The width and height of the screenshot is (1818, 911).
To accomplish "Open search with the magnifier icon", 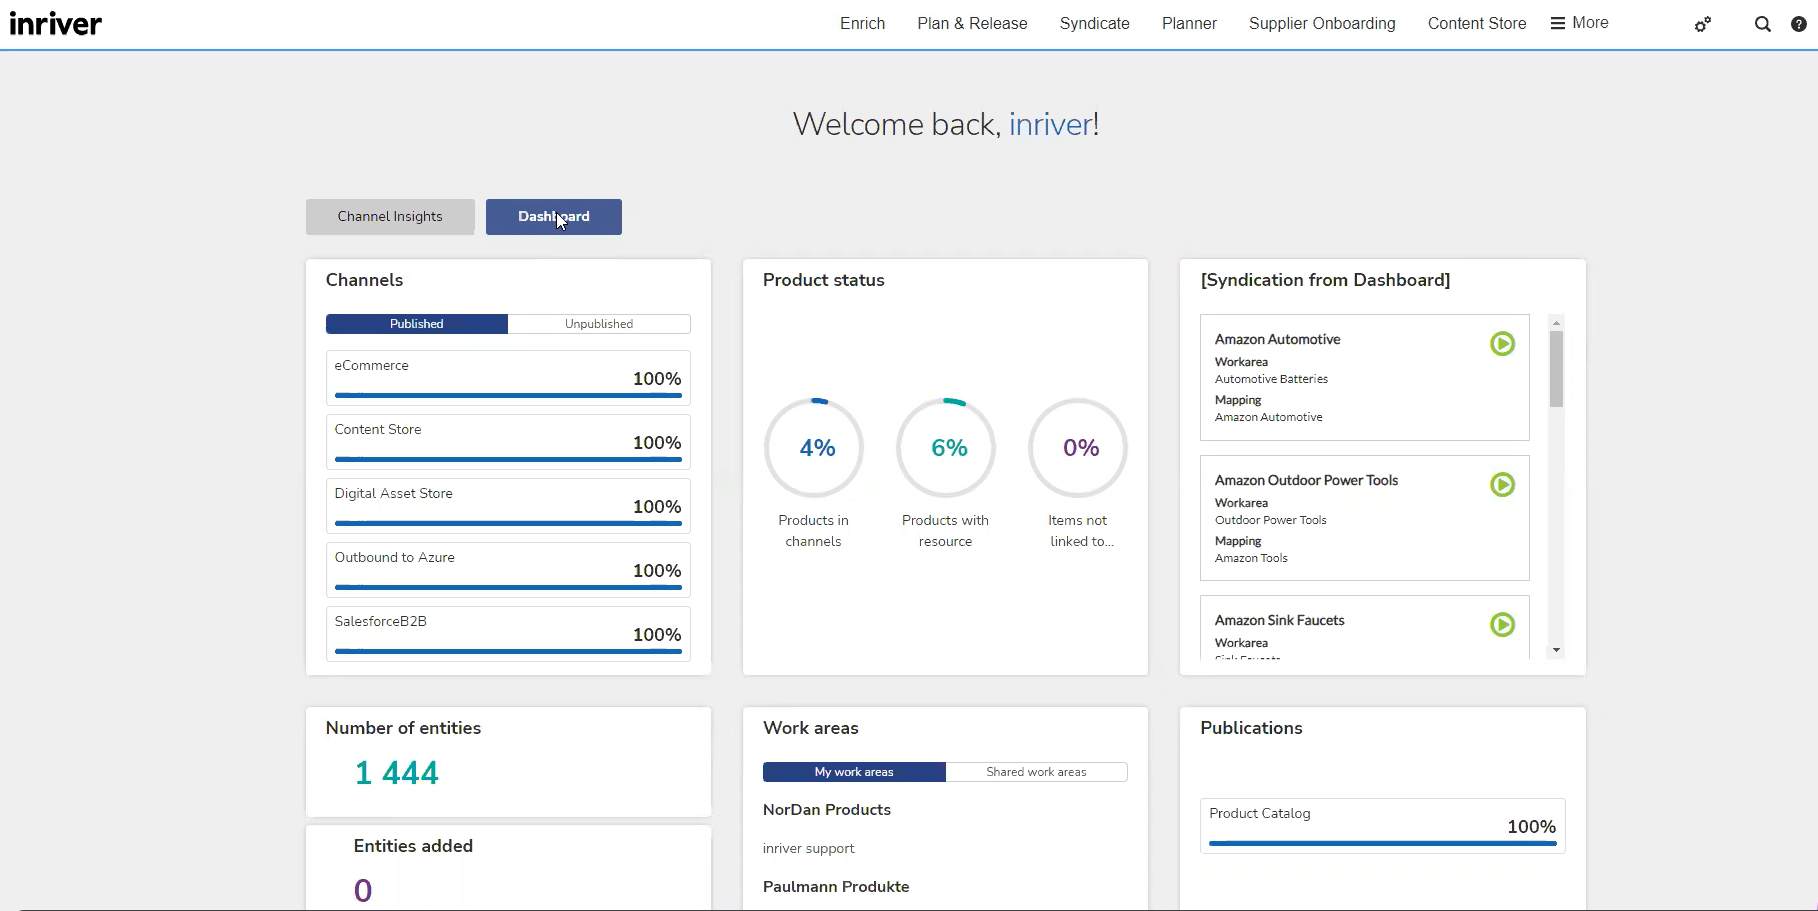I will 1762,24.
